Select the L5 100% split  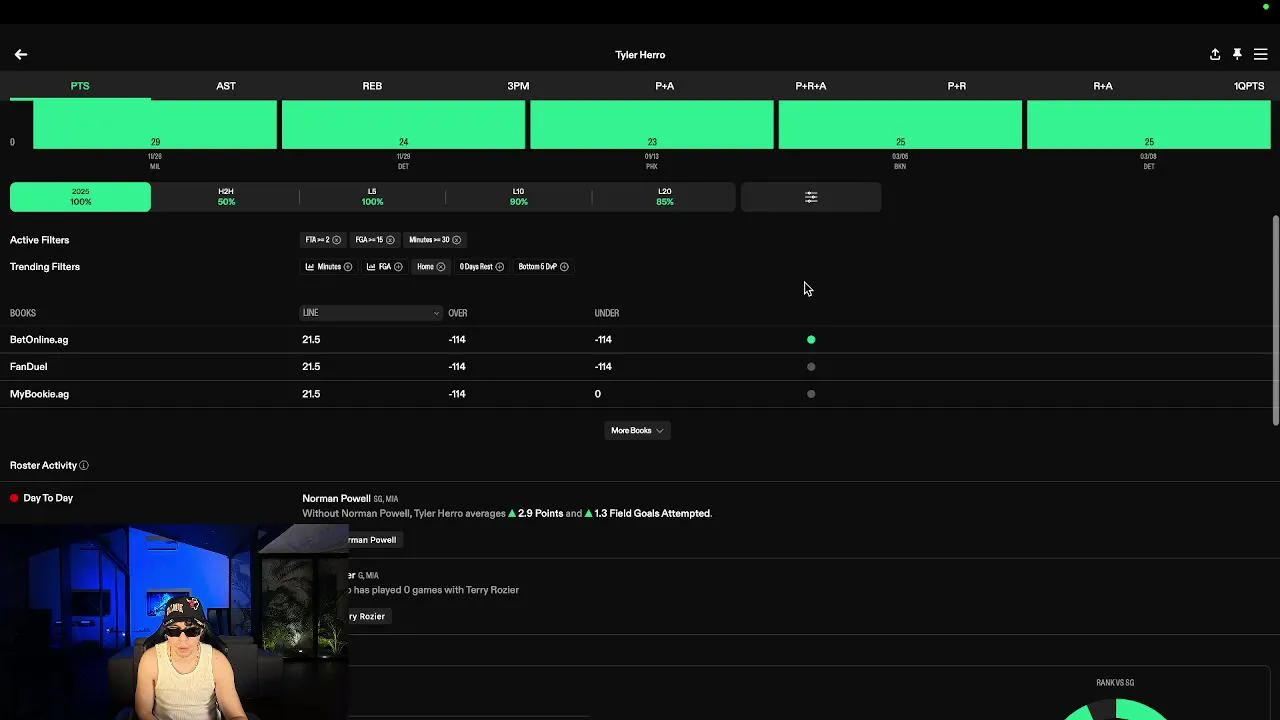(x=372, y=197)
